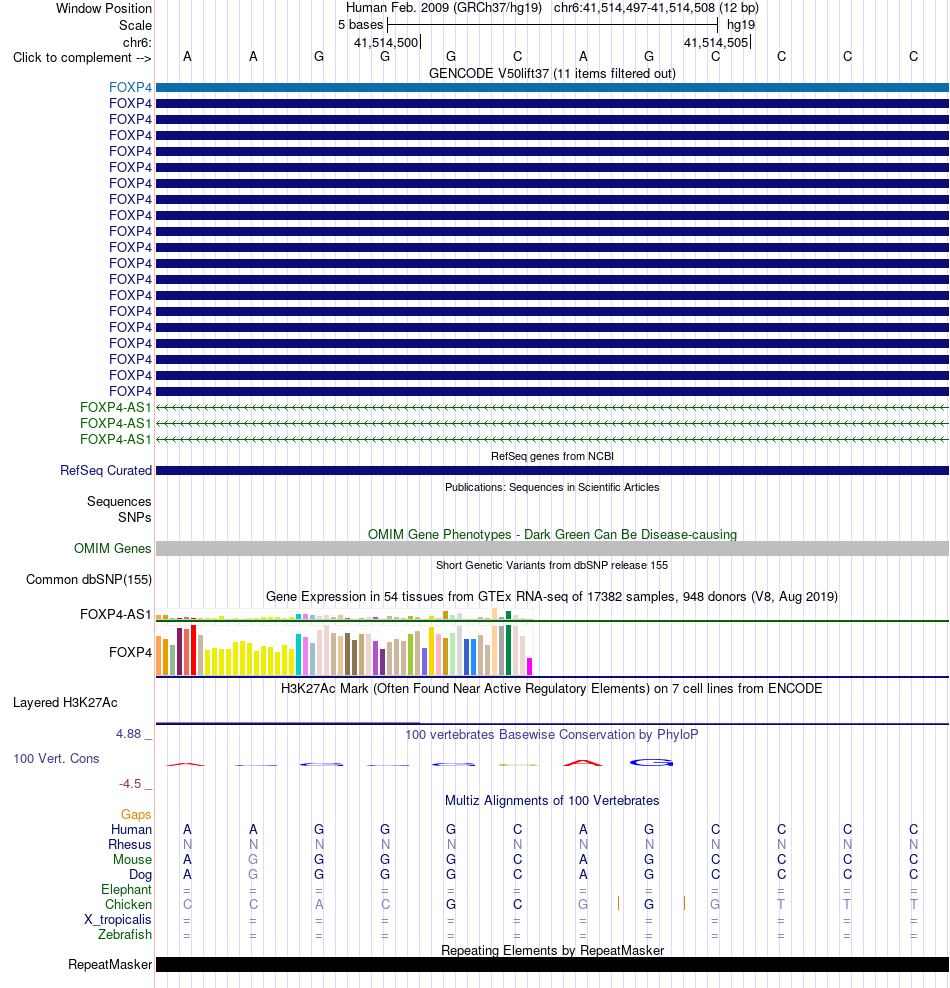Click the 'Window Position' label
Image resolution: width=950 pixels, height=988 pixels.
point(104,9)
